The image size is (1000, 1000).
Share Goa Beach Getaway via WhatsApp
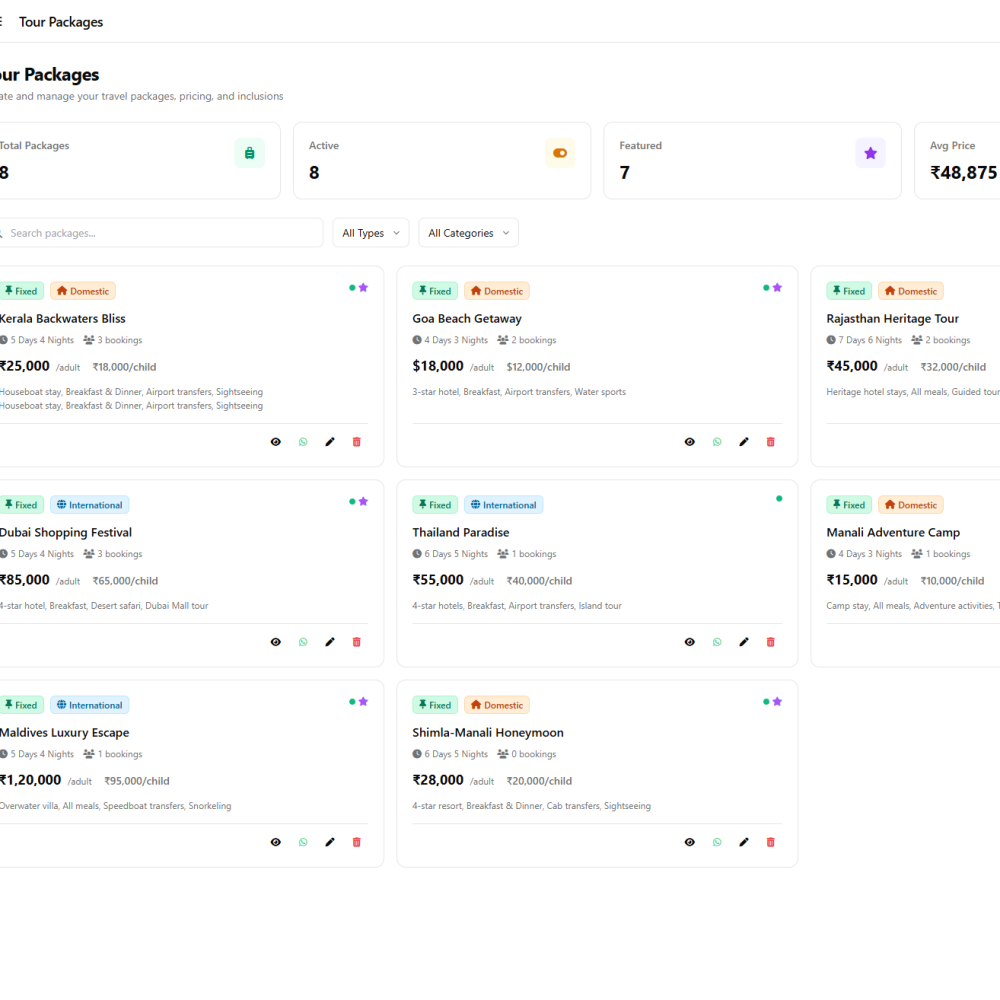tap(717, 442)
